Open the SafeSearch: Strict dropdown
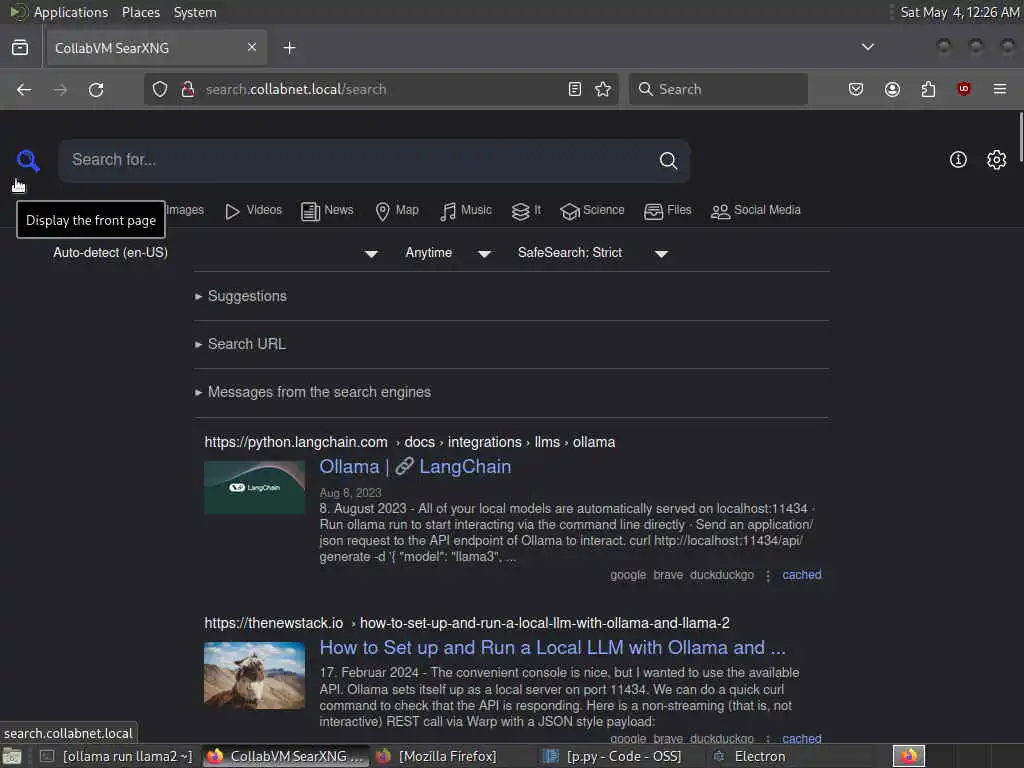This screenshot has height=768, width=1024. [x=593, y=253]
